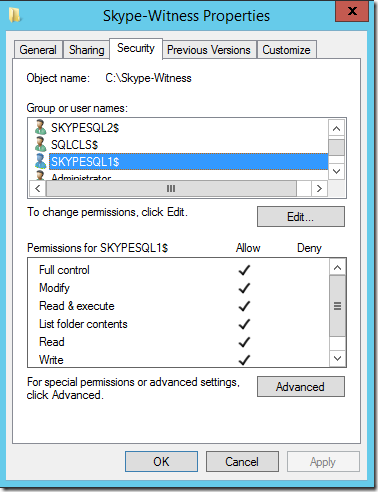Confirm with the OK button

[161, 462]
